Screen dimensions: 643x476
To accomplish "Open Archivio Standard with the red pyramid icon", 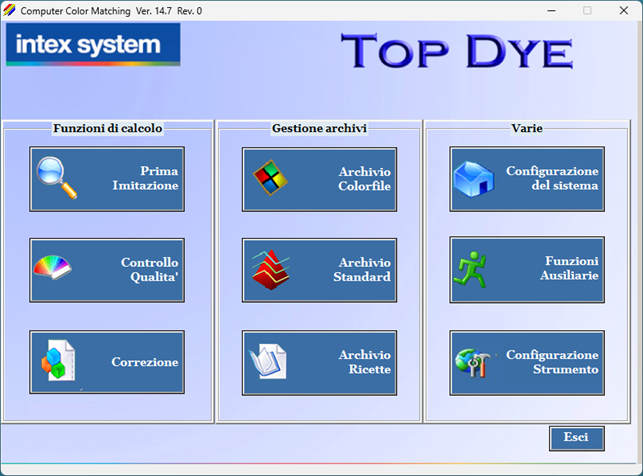I will 319,270.
